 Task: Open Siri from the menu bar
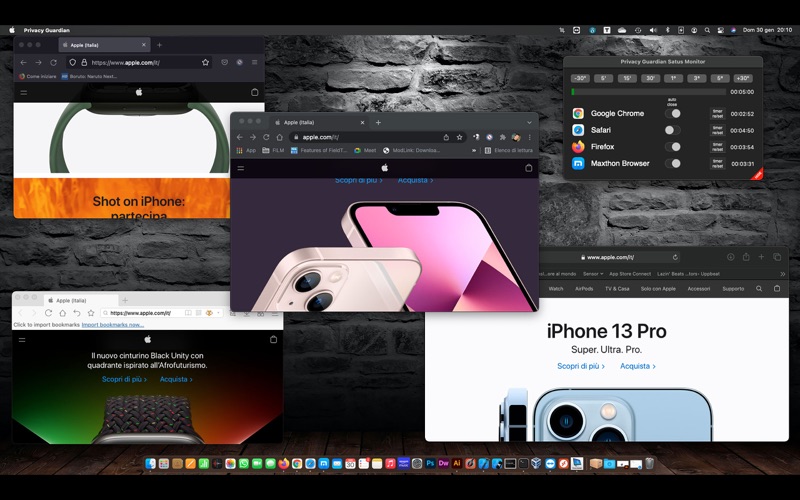click(733, 30)
